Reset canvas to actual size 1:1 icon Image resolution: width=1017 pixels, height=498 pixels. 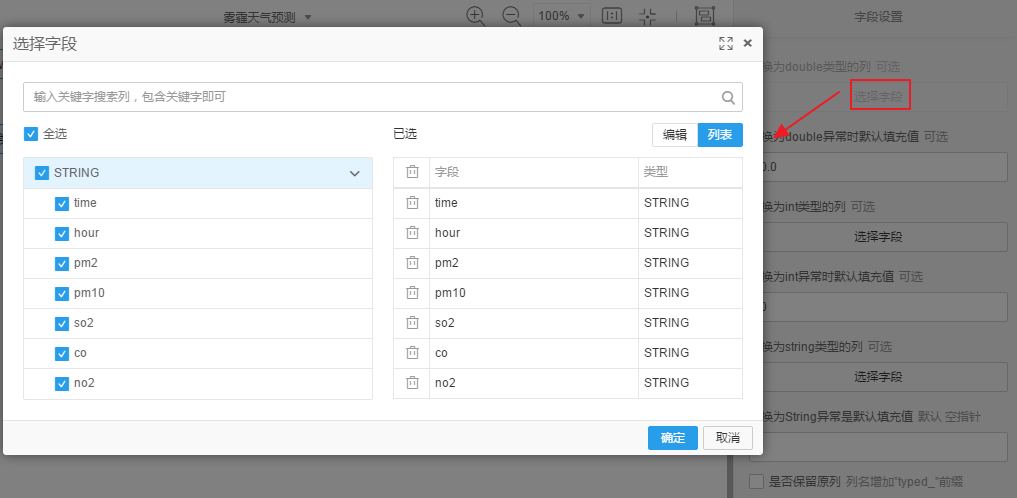pos(612,16)
